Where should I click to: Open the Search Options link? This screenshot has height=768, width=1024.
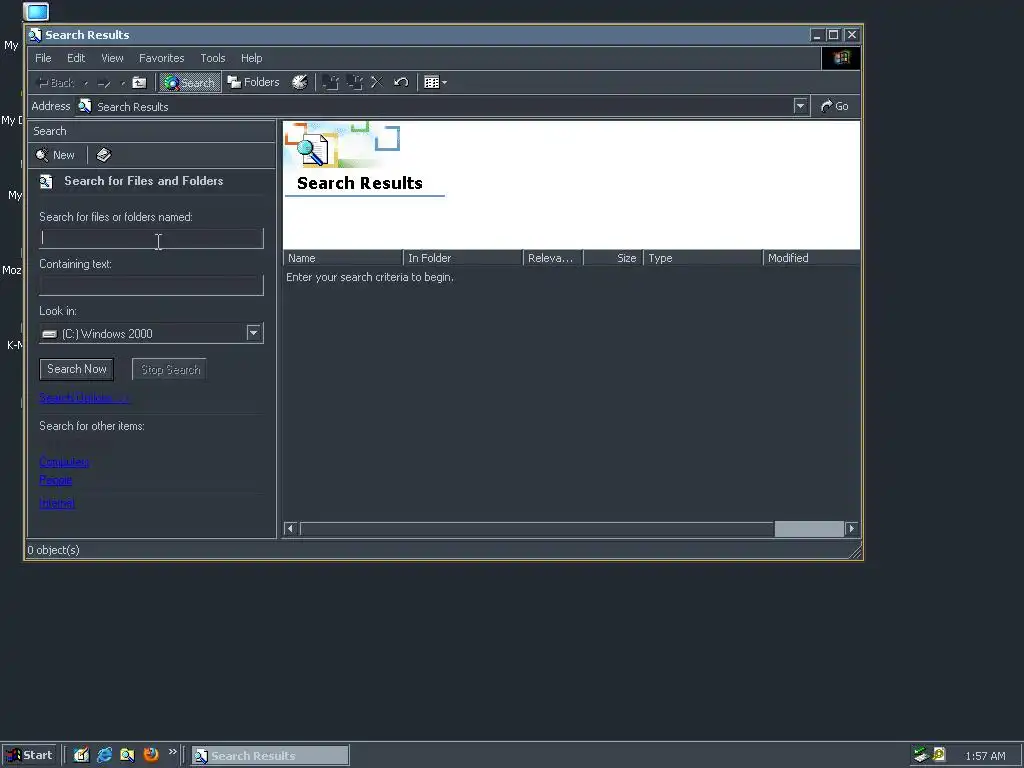point(84,398)
